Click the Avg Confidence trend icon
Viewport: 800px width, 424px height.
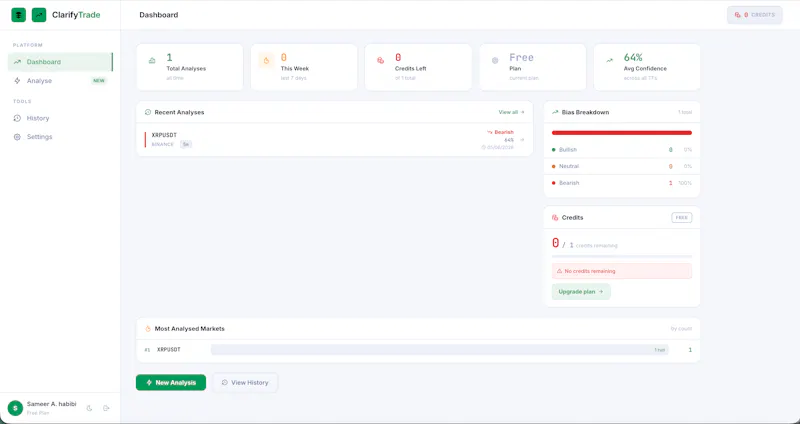click(x=609, y=60)
